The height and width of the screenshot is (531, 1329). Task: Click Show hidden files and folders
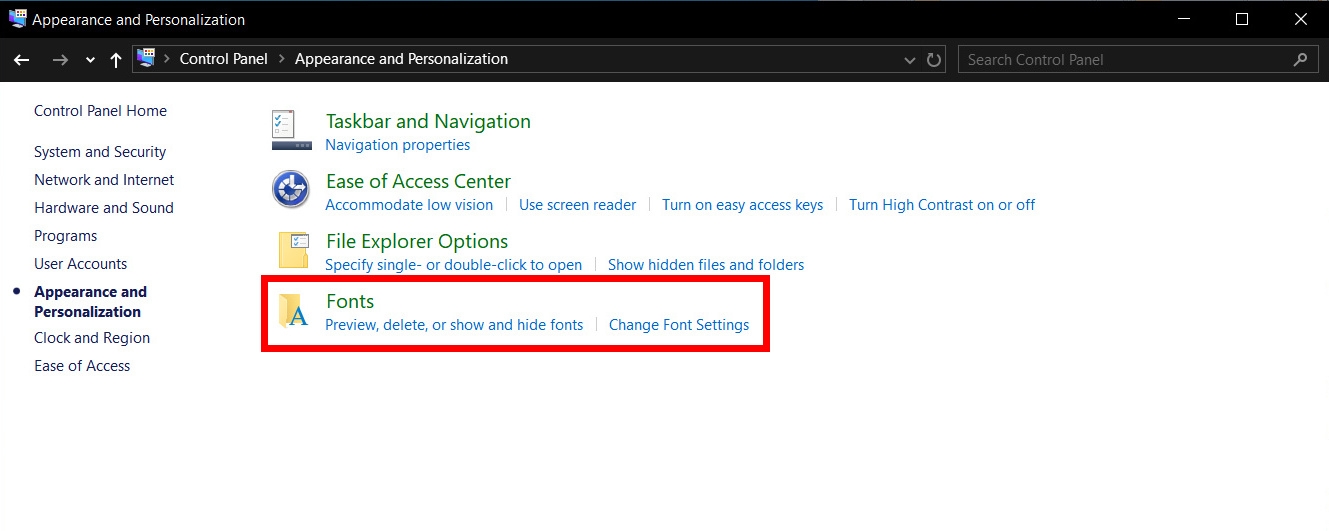(706, 265)
